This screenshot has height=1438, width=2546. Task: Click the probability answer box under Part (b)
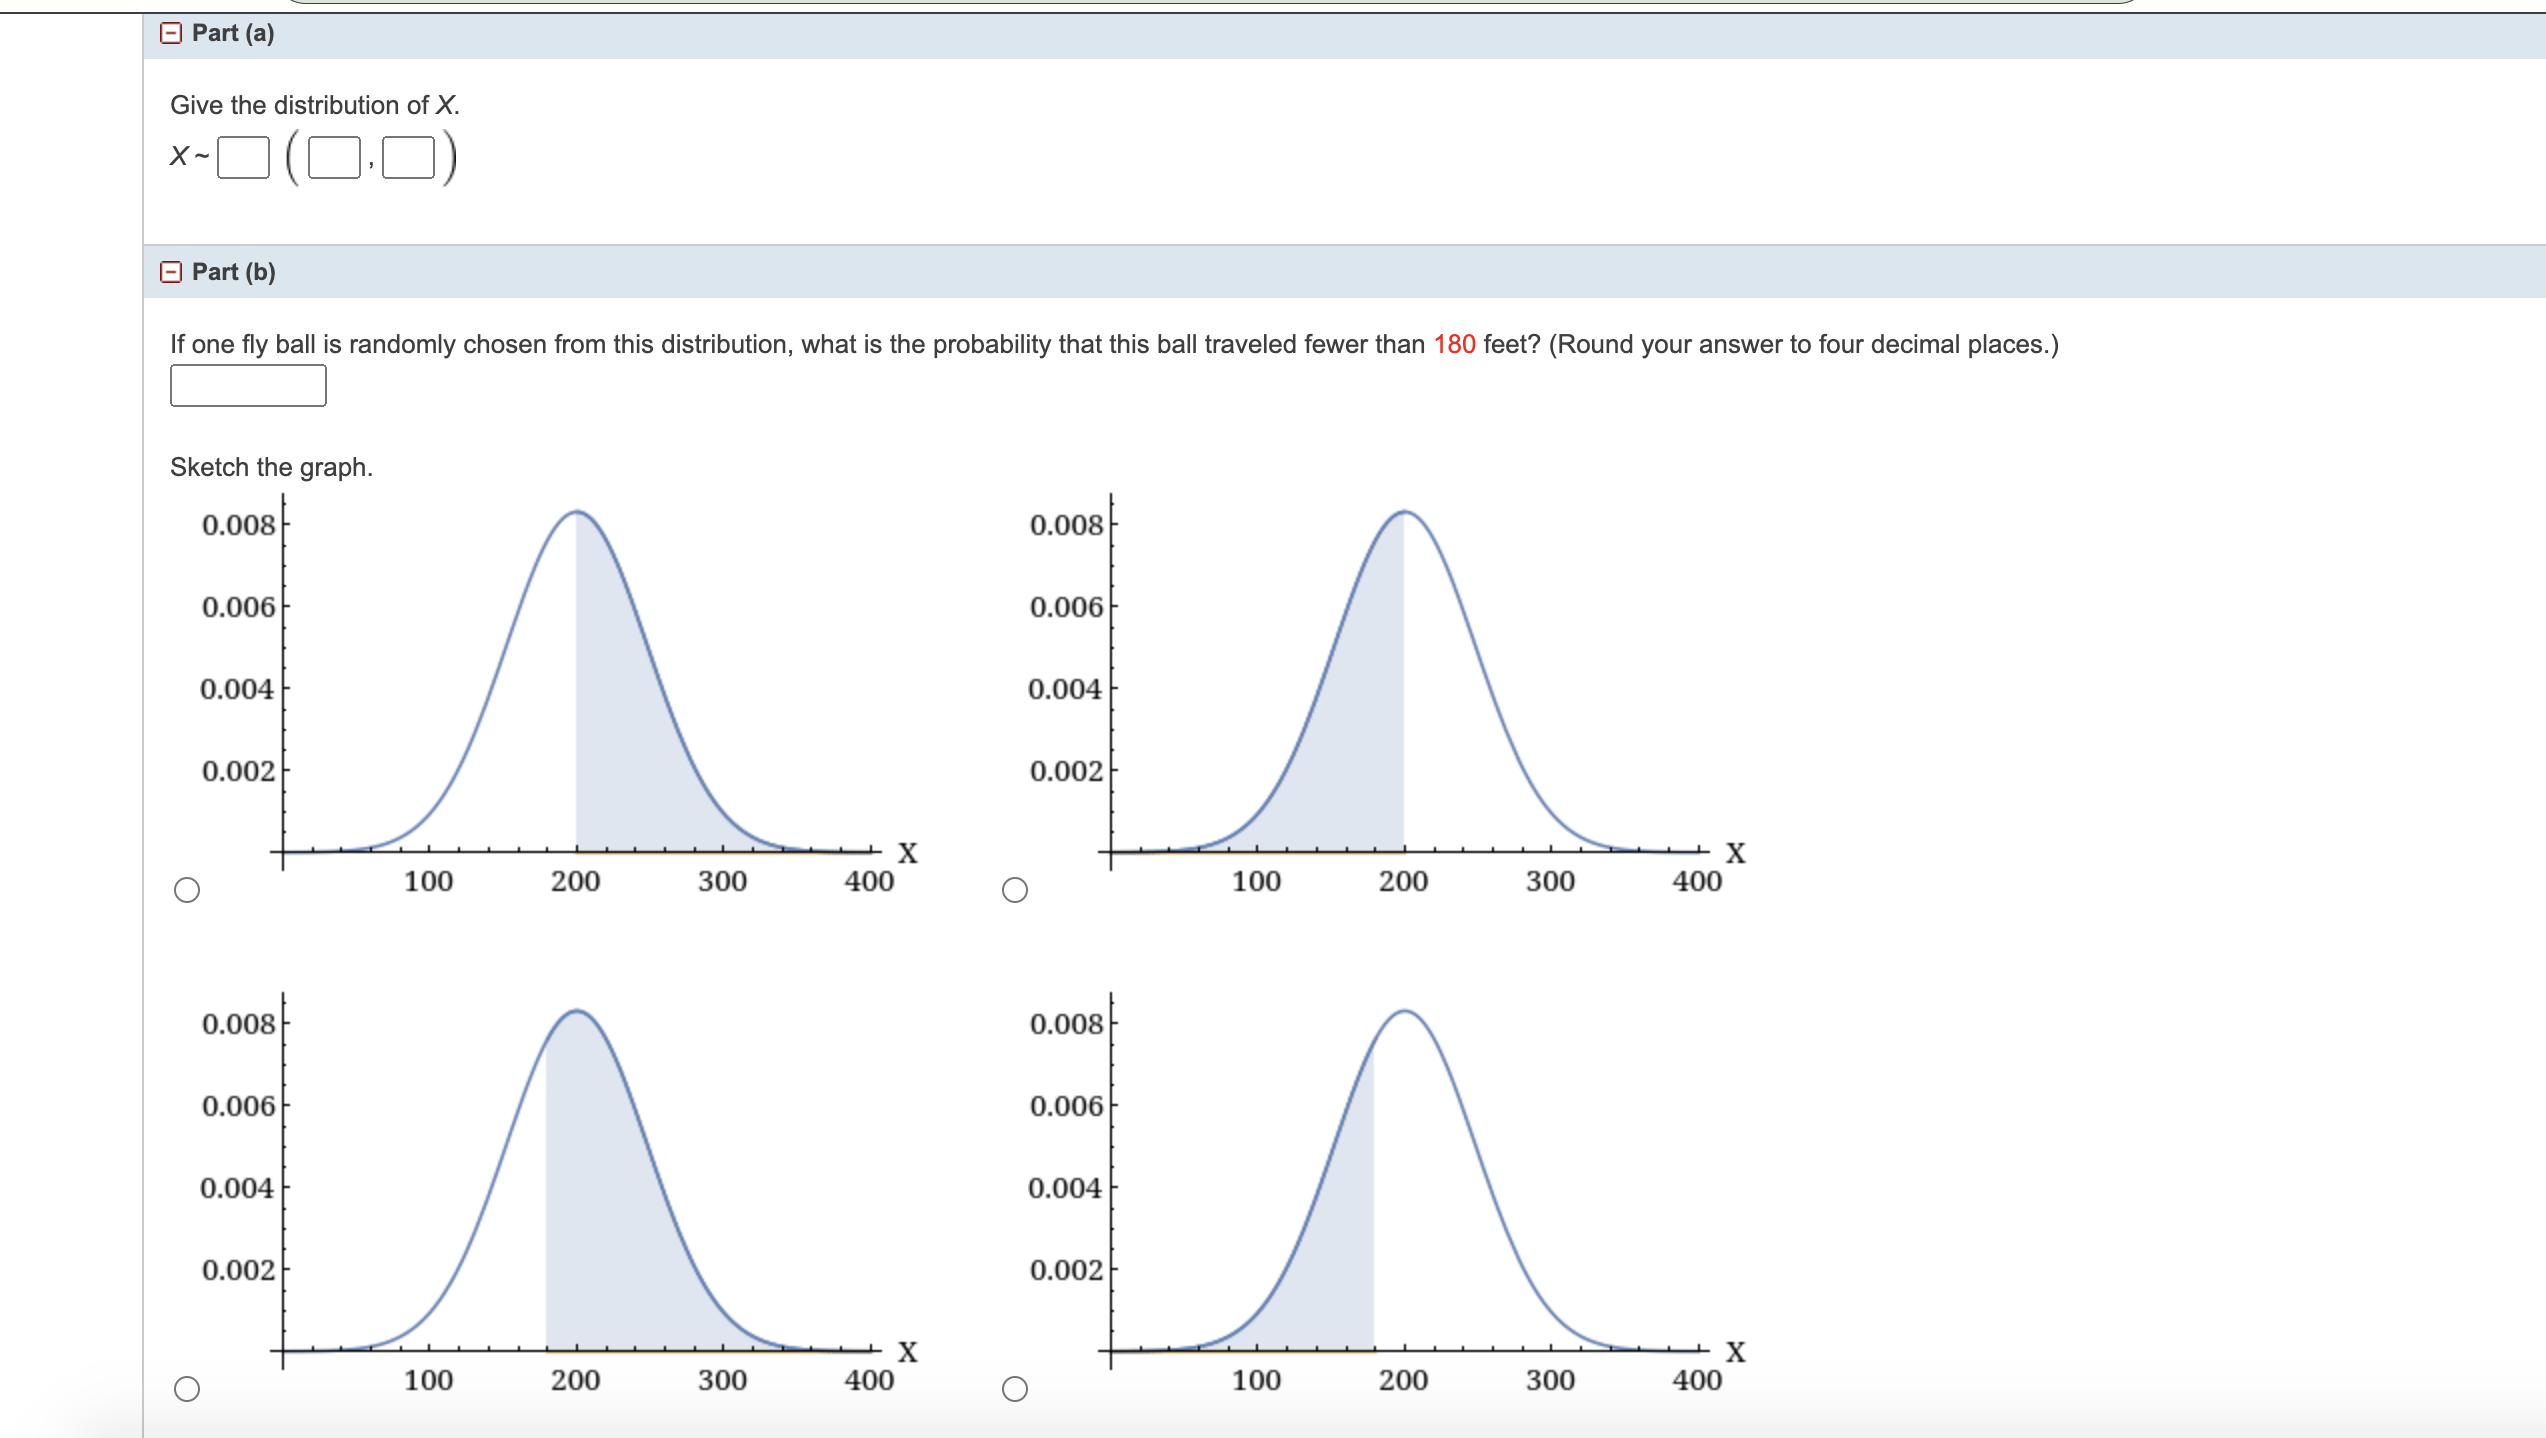[248, 385]
